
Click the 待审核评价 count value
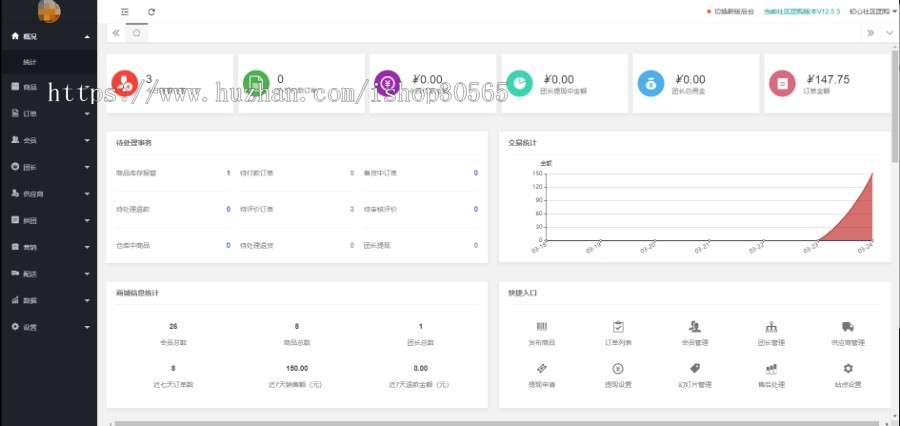click(475, 209)
